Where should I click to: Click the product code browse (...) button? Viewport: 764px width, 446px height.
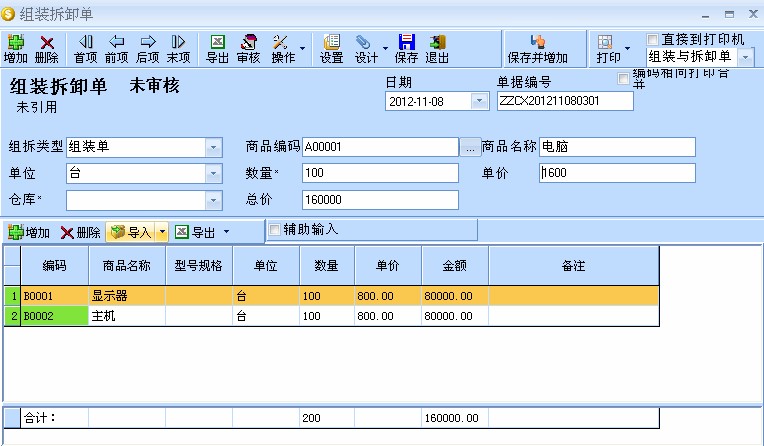click(470, 147)
